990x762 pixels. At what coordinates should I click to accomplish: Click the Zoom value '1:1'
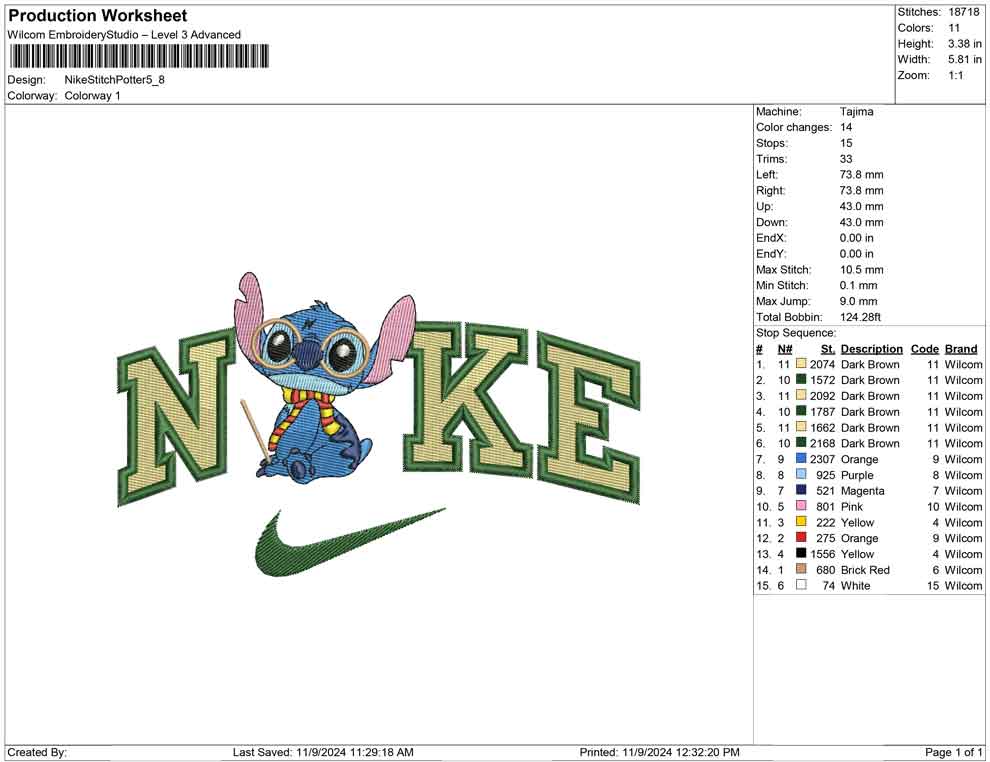[x=955, y=75]
